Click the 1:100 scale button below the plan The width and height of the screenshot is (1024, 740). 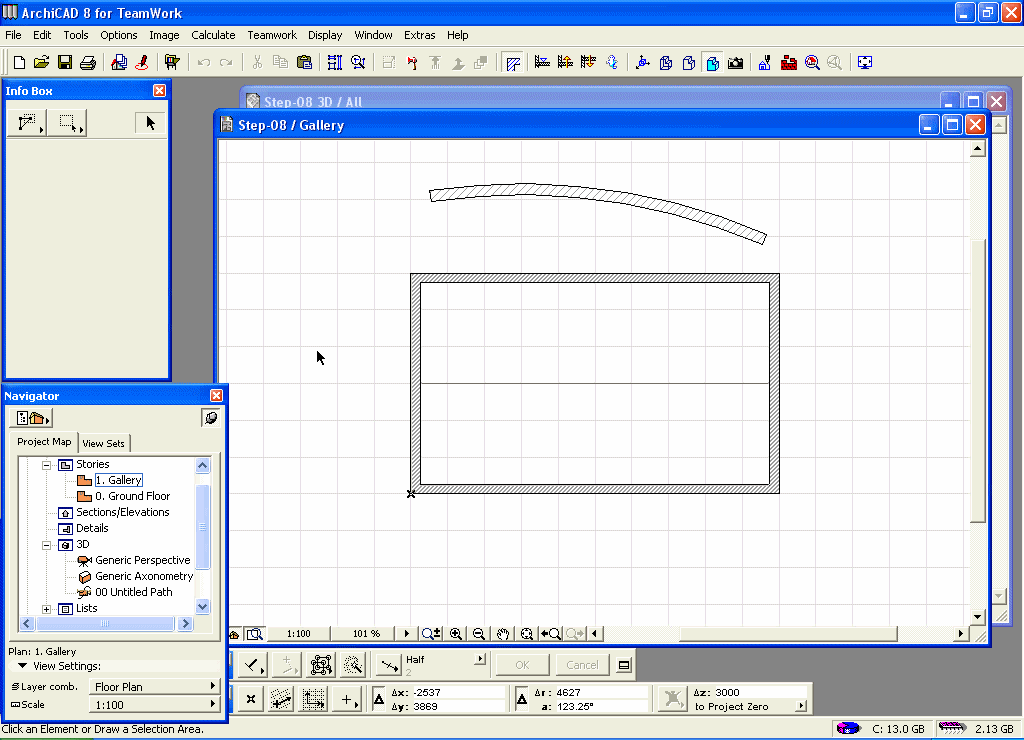pos(298,633)
